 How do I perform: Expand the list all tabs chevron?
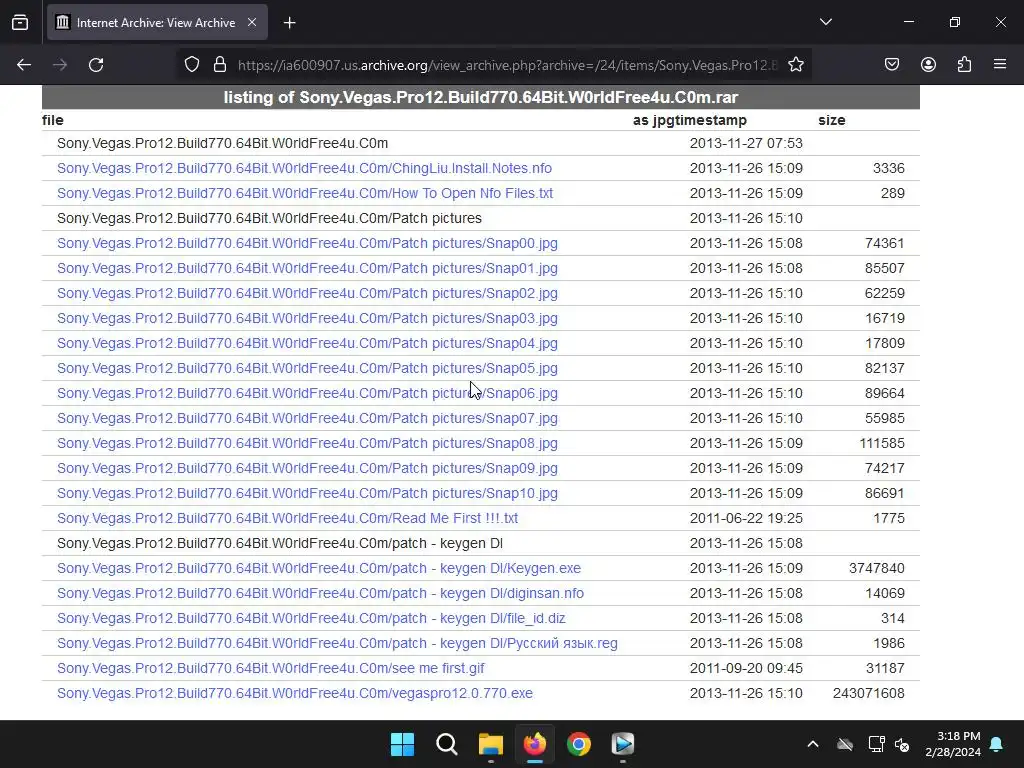(825, 22)
